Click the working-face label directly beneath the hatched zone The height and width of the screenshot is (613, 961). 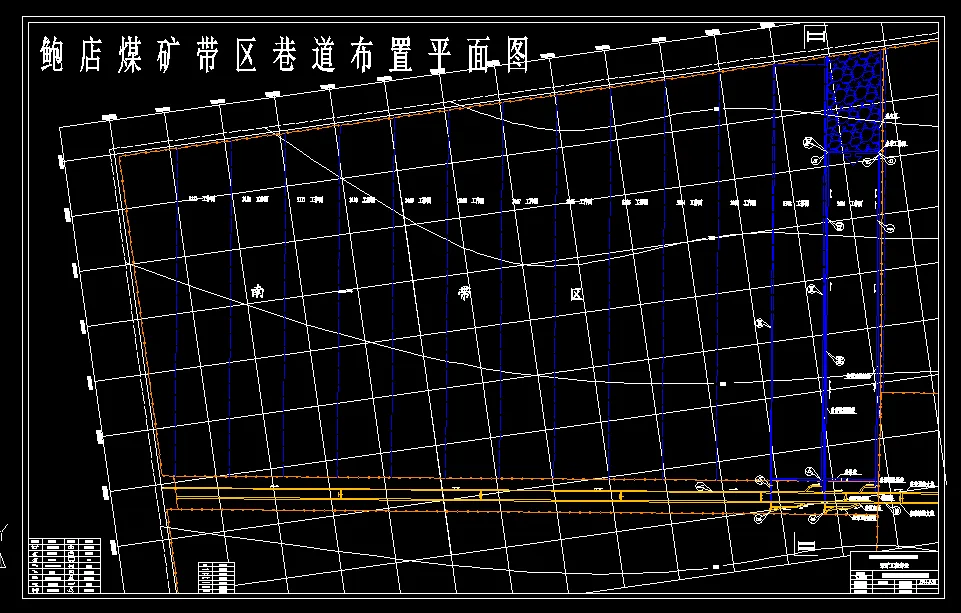[850, 203]
